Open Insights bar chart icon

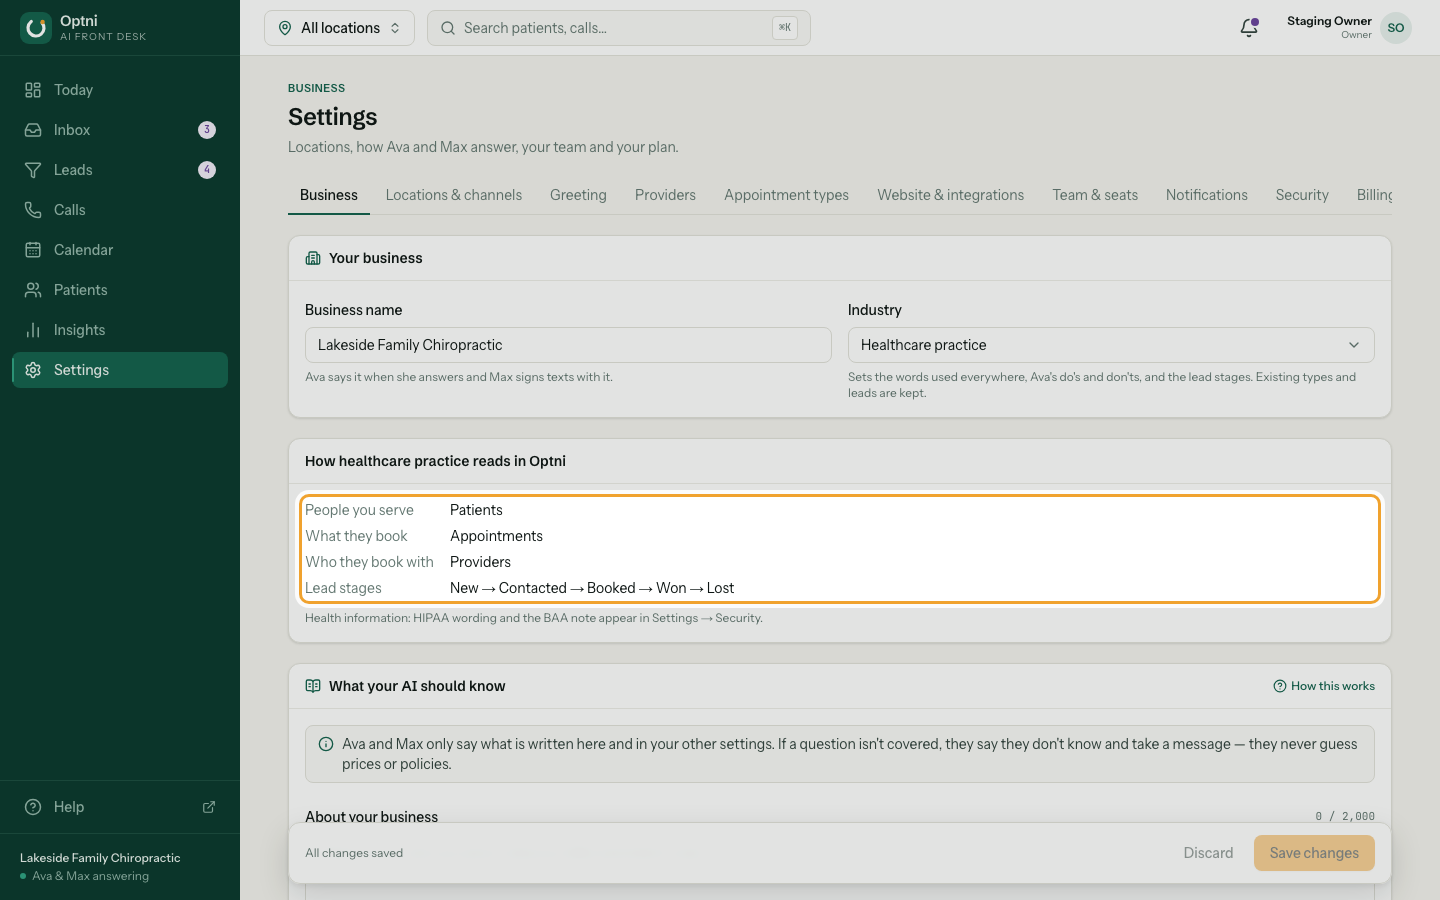point(33,330)
